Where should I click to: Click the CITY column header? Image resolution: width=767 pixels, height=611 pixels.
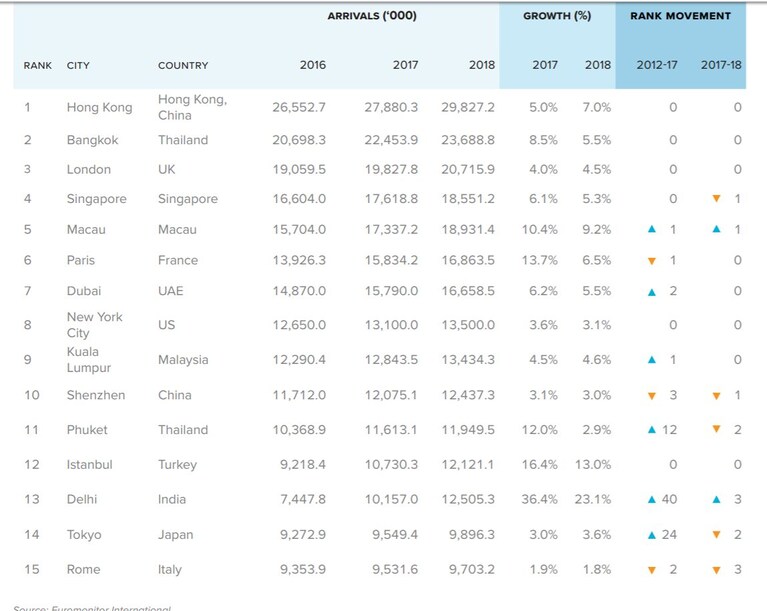78,66
